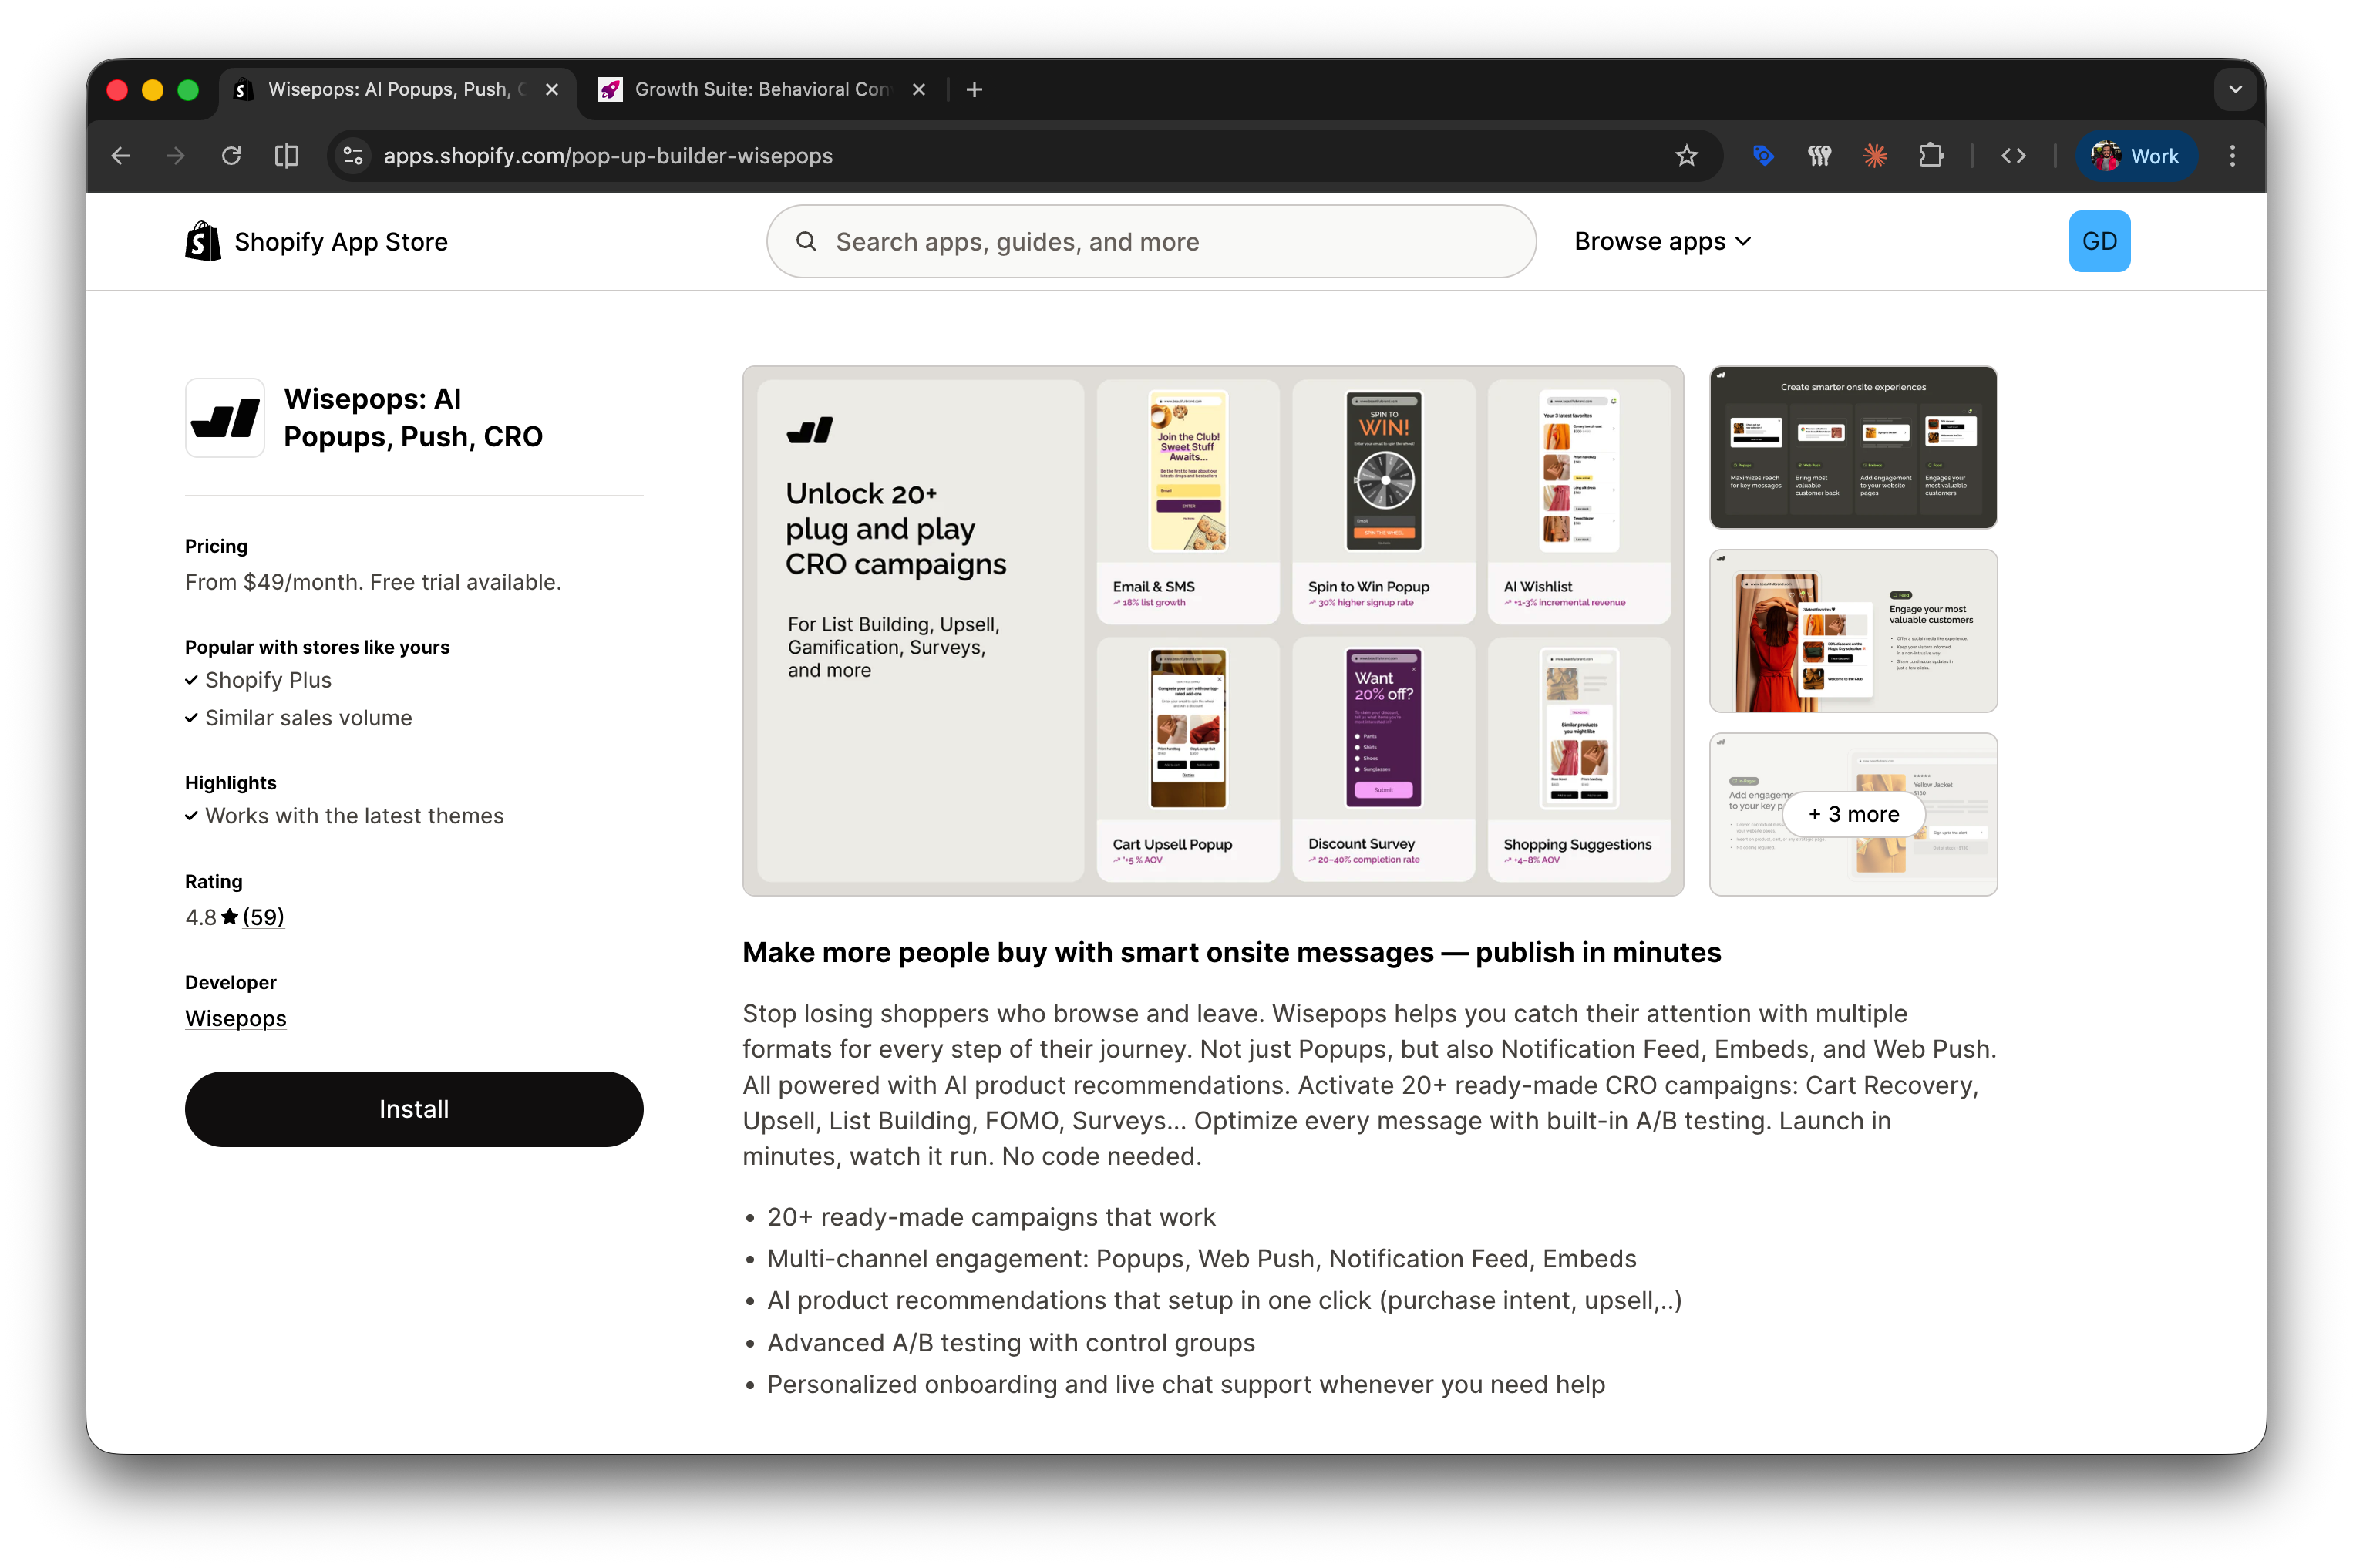The image size is (2353, 1568).
Task: Switch to Growth Suite tab
Action: click(762, 90)
